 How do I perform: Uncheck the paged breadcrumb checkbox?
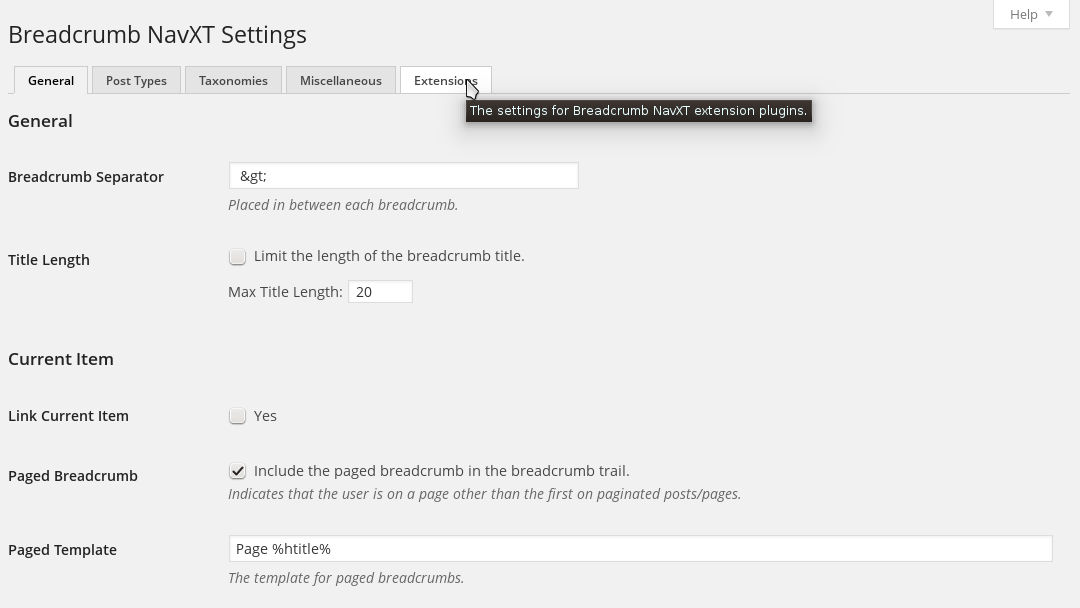pos(237,471)
